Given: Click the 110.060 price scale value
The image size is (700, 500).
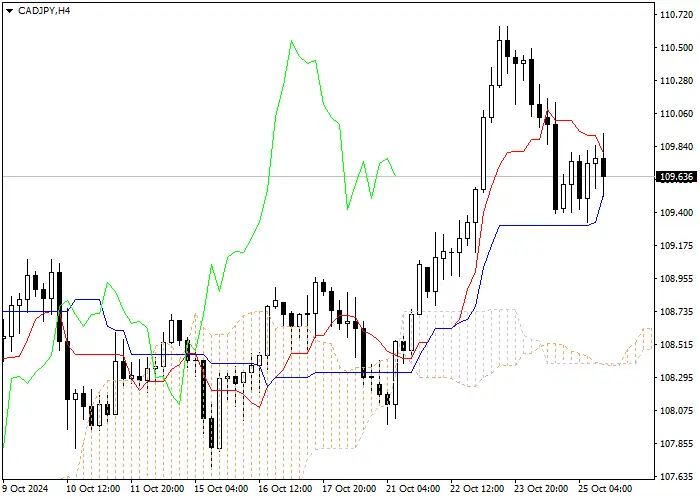Looking at the screenshot, I should point(676,114).
